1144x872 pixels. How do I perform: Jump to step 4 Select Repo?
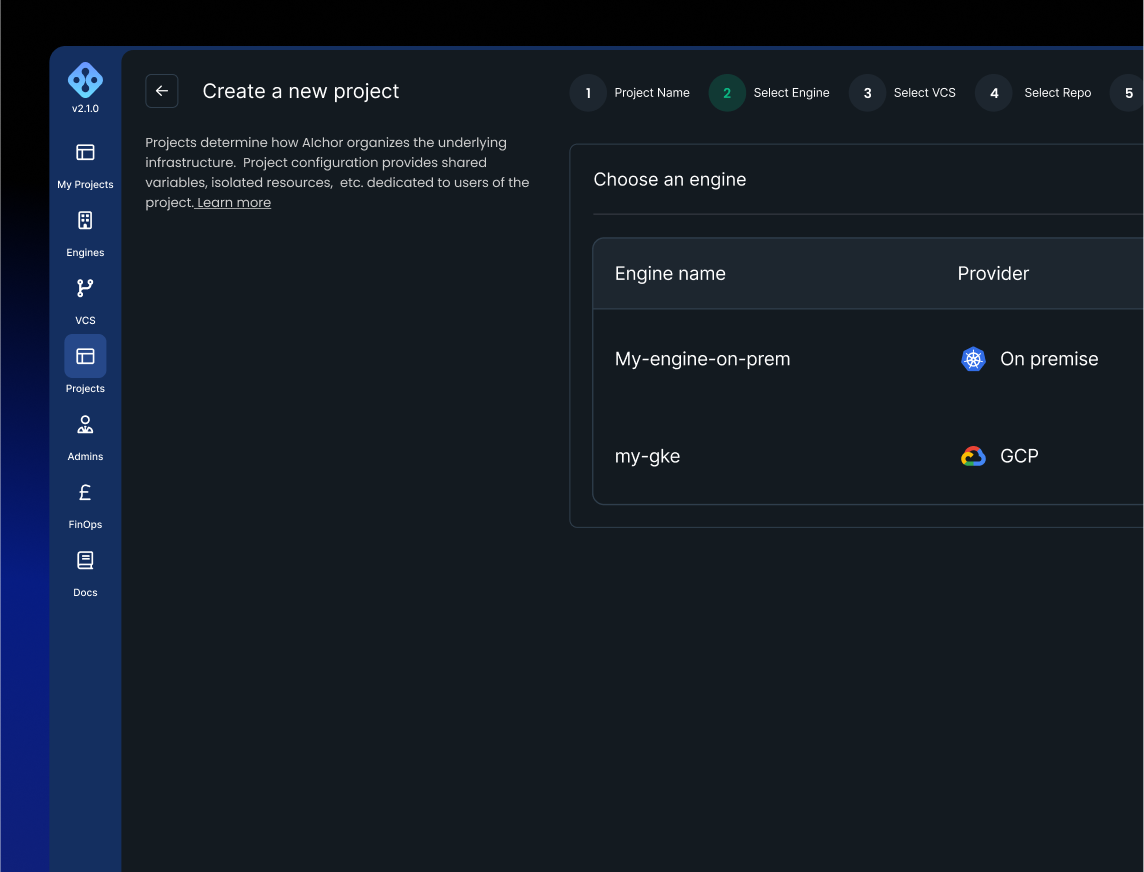tap(1034, 93)
